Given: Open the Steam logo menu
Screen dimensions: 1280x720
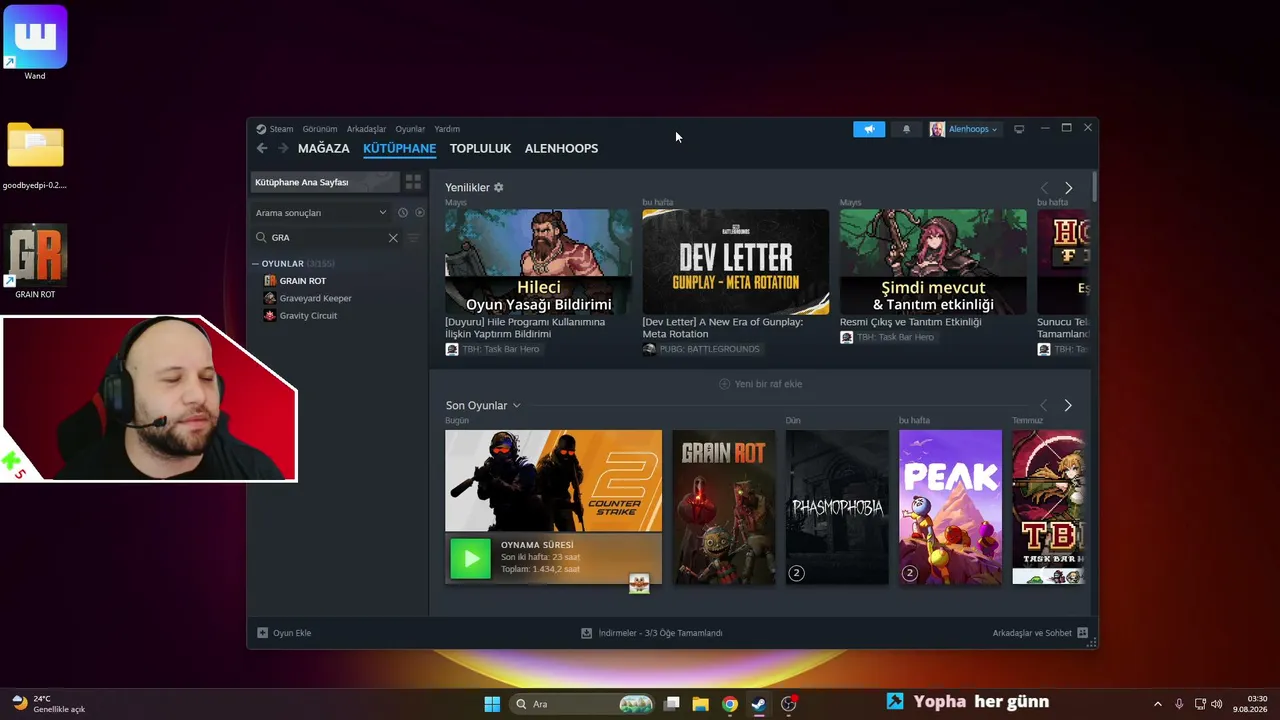Looking at the screenshot, I should (275, 129).
